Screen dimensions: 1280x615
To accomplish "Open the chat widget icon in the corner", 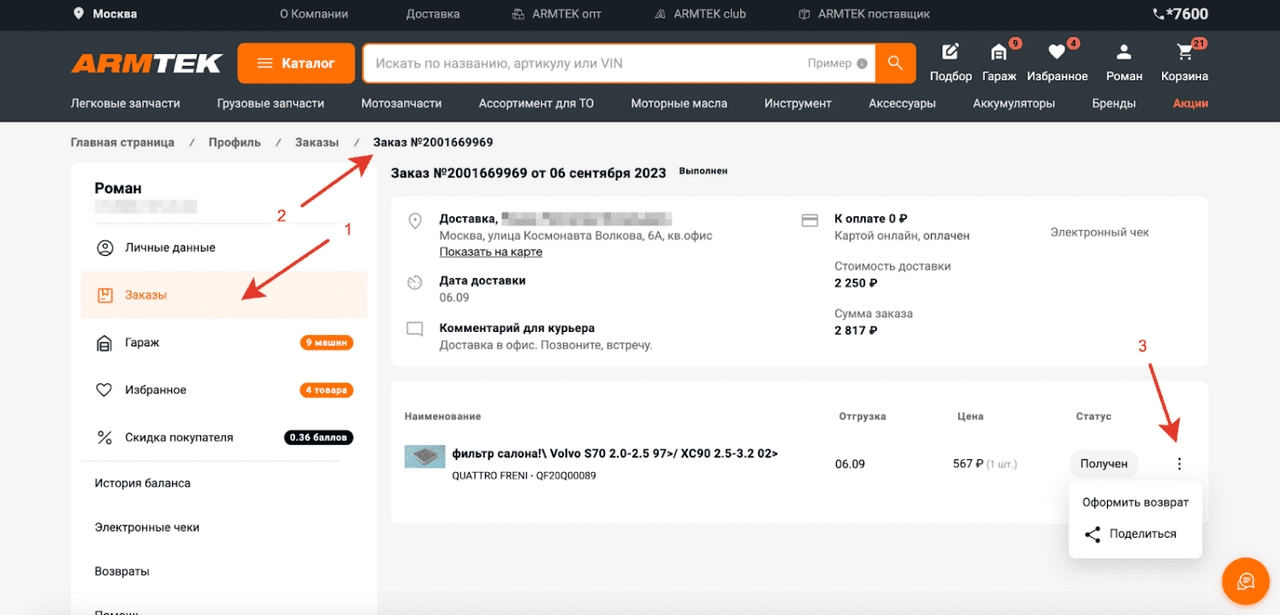I will (x=1245, y=581).
